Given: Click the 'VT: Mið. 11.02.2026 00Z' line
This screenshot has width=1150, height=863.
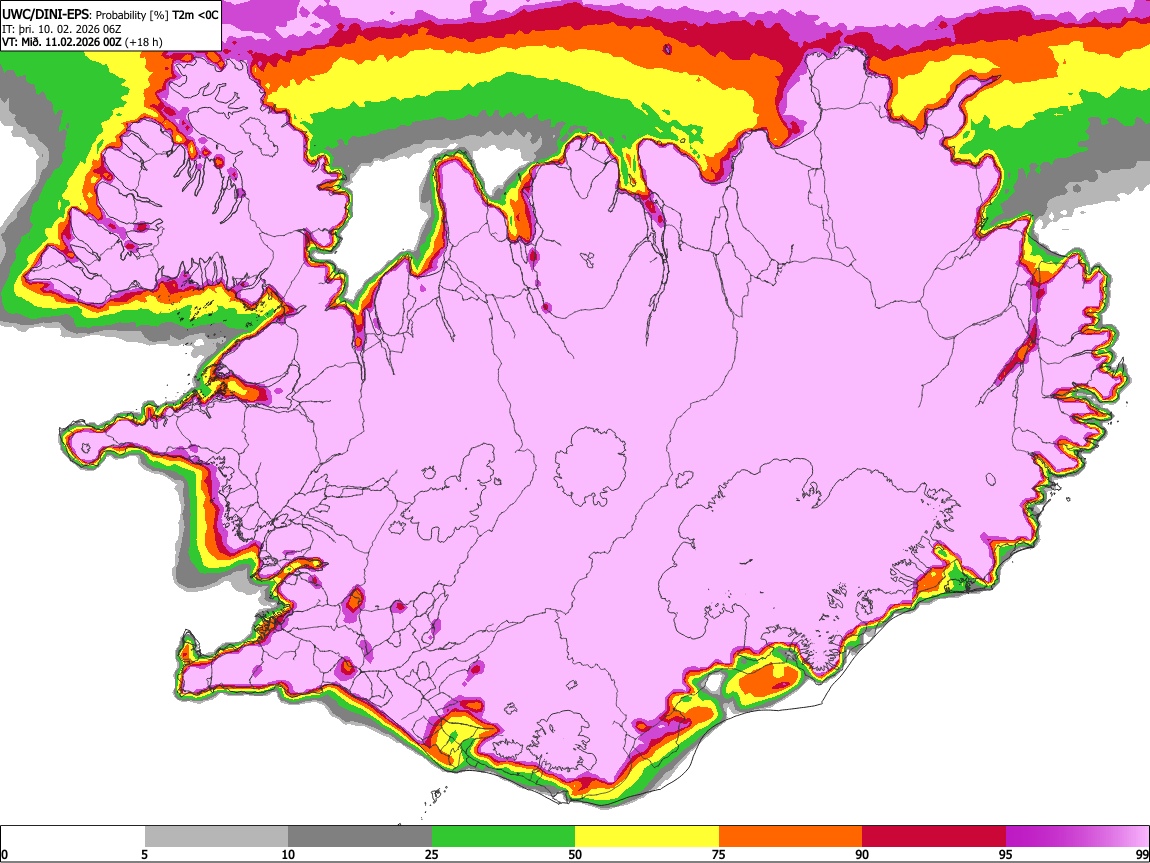Looking at the screenshot, I should coord(62,42).
